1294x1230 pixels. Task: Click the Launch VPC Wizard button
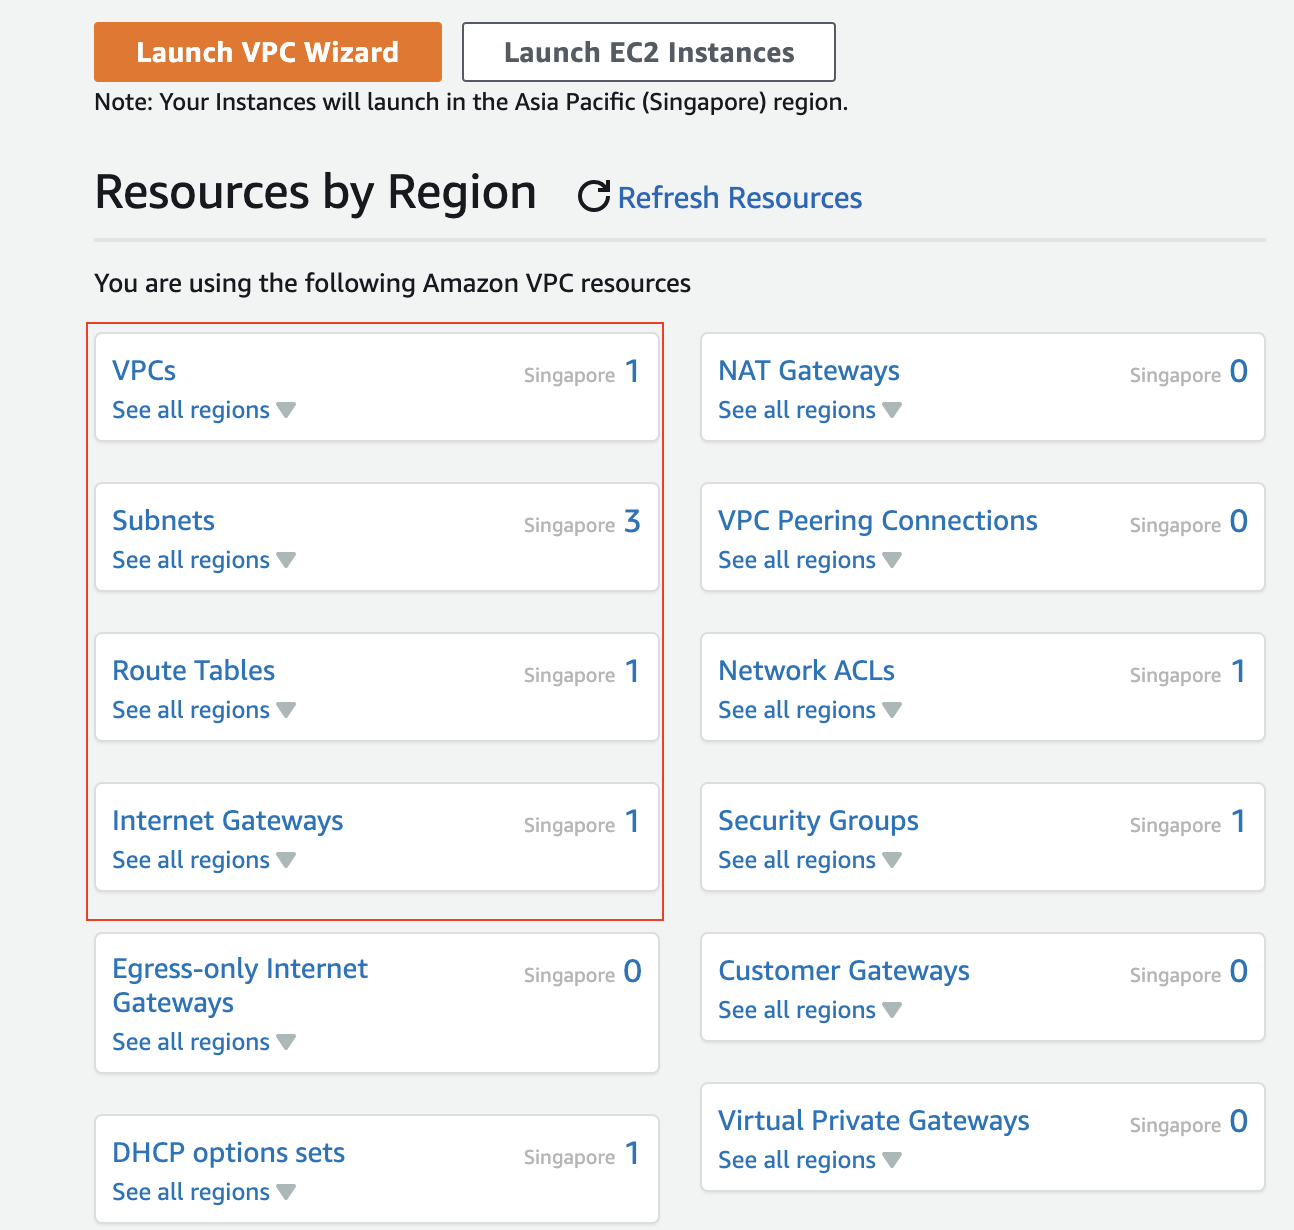pos(267,52)
